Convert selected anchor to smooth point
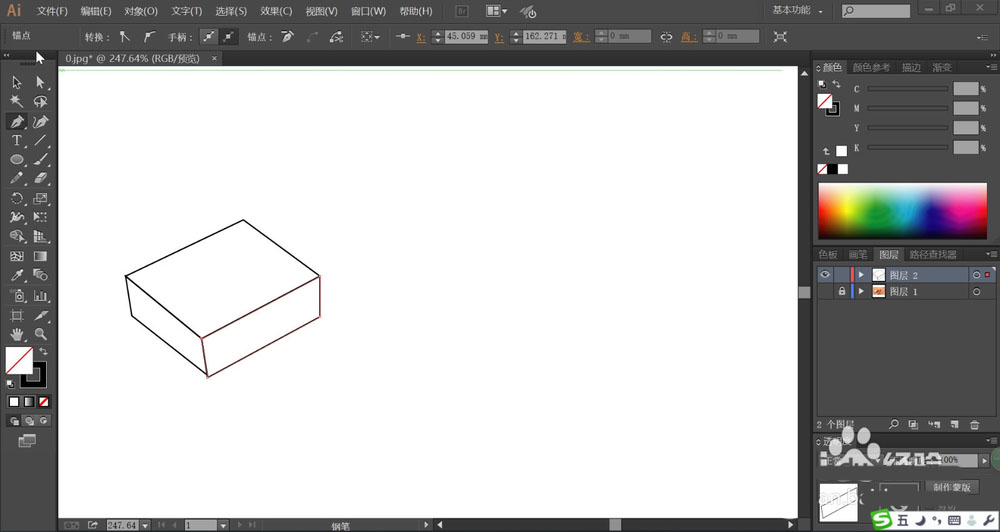The height and width of the screenshot is (532, 1000). (149, 36)
